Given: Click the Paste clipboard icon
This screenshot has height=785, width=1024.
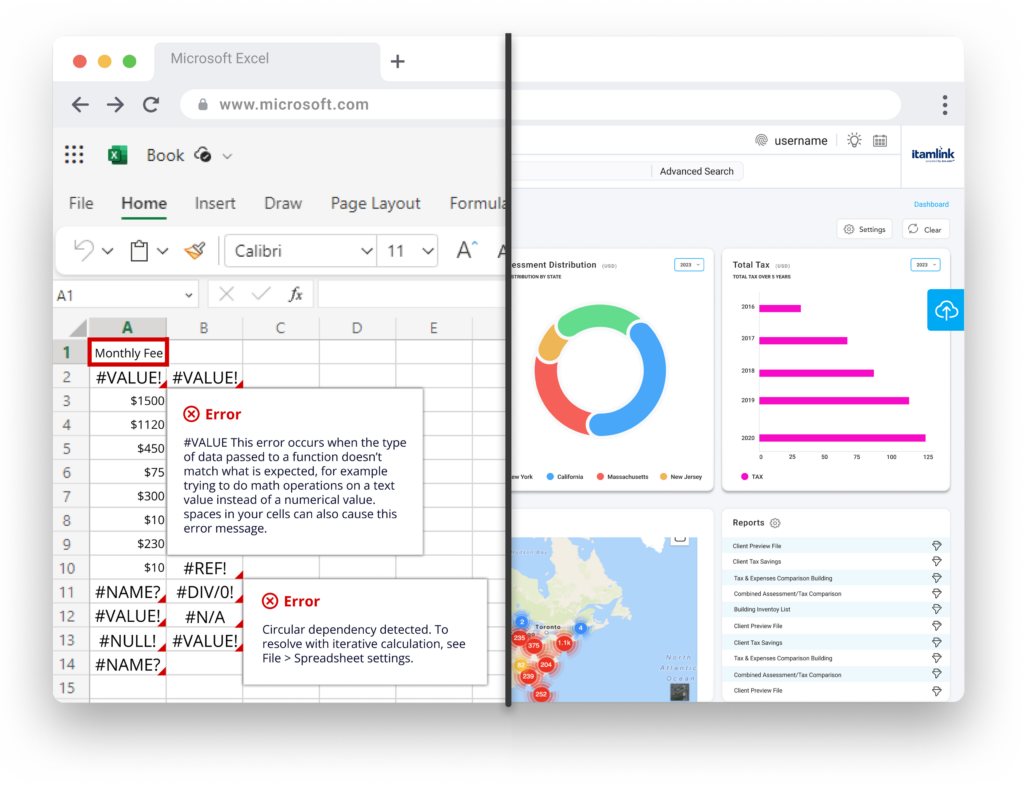Looking at the screenshot, I should click(x=138, y=251).
